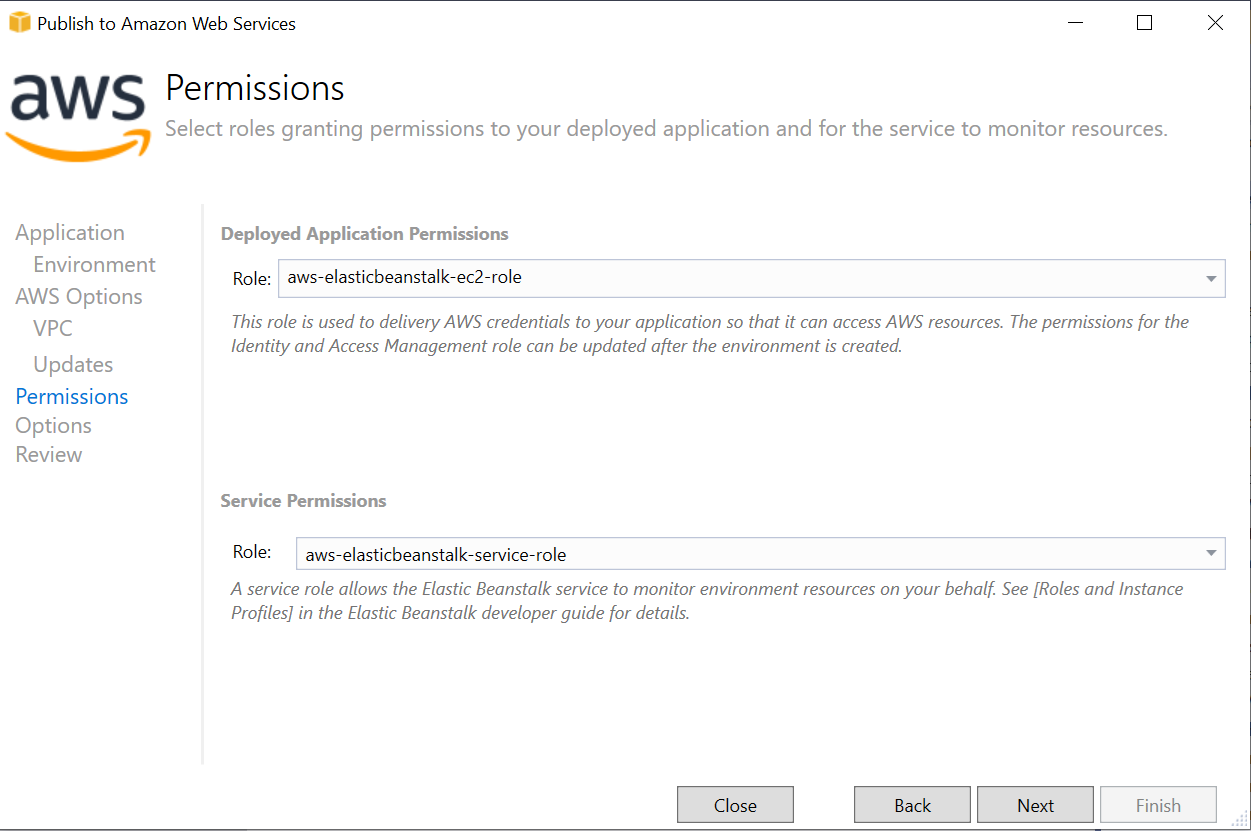
Task: Expand the aws-elasticbeanstalk-ec2-role combo box arrow
Action: tap(1210, 277)
